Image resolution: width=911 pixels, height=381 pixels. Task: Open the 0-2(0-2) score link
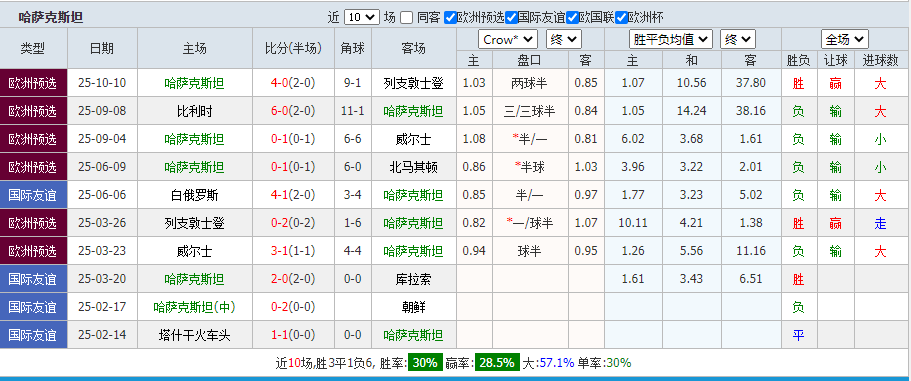coord(293,222)
